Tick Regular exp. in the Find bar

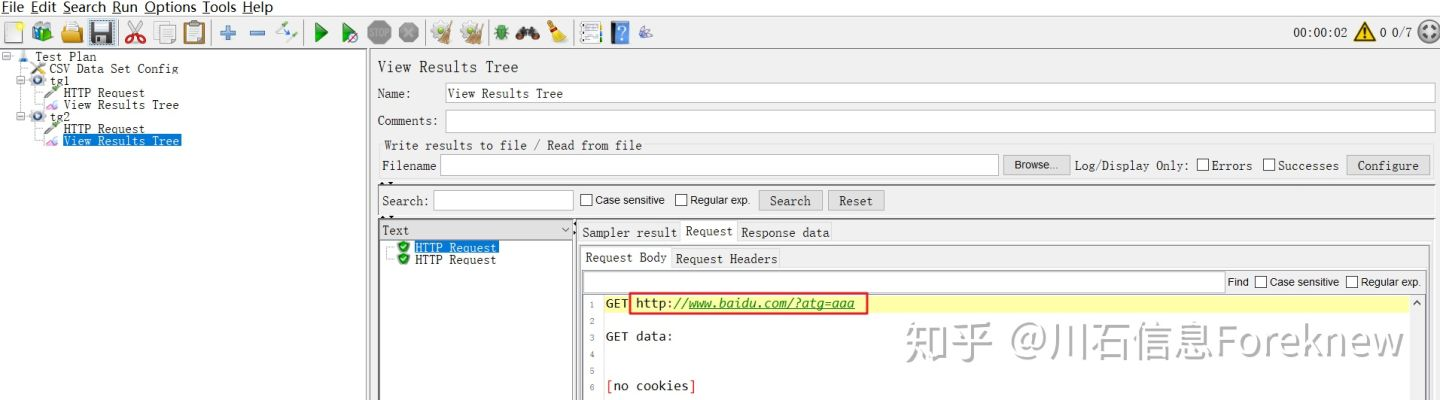1352,282
